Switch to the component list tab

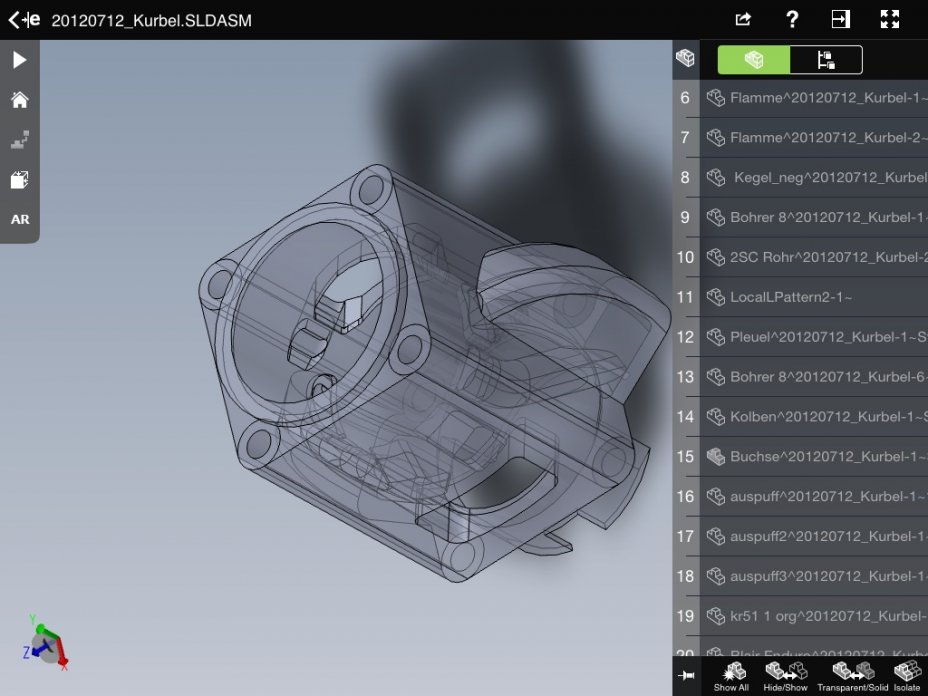tap(754, 60)
